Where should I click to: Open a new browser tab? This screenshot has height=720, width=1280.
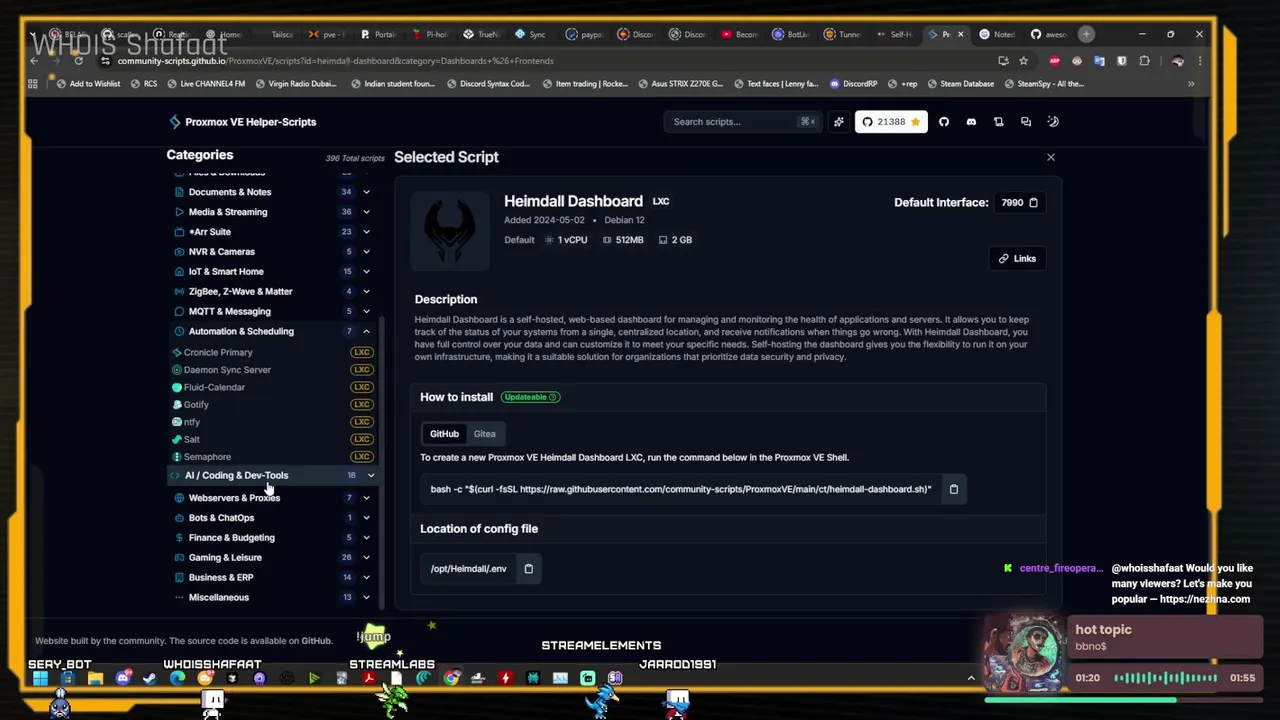click(x=1086, y=34)
